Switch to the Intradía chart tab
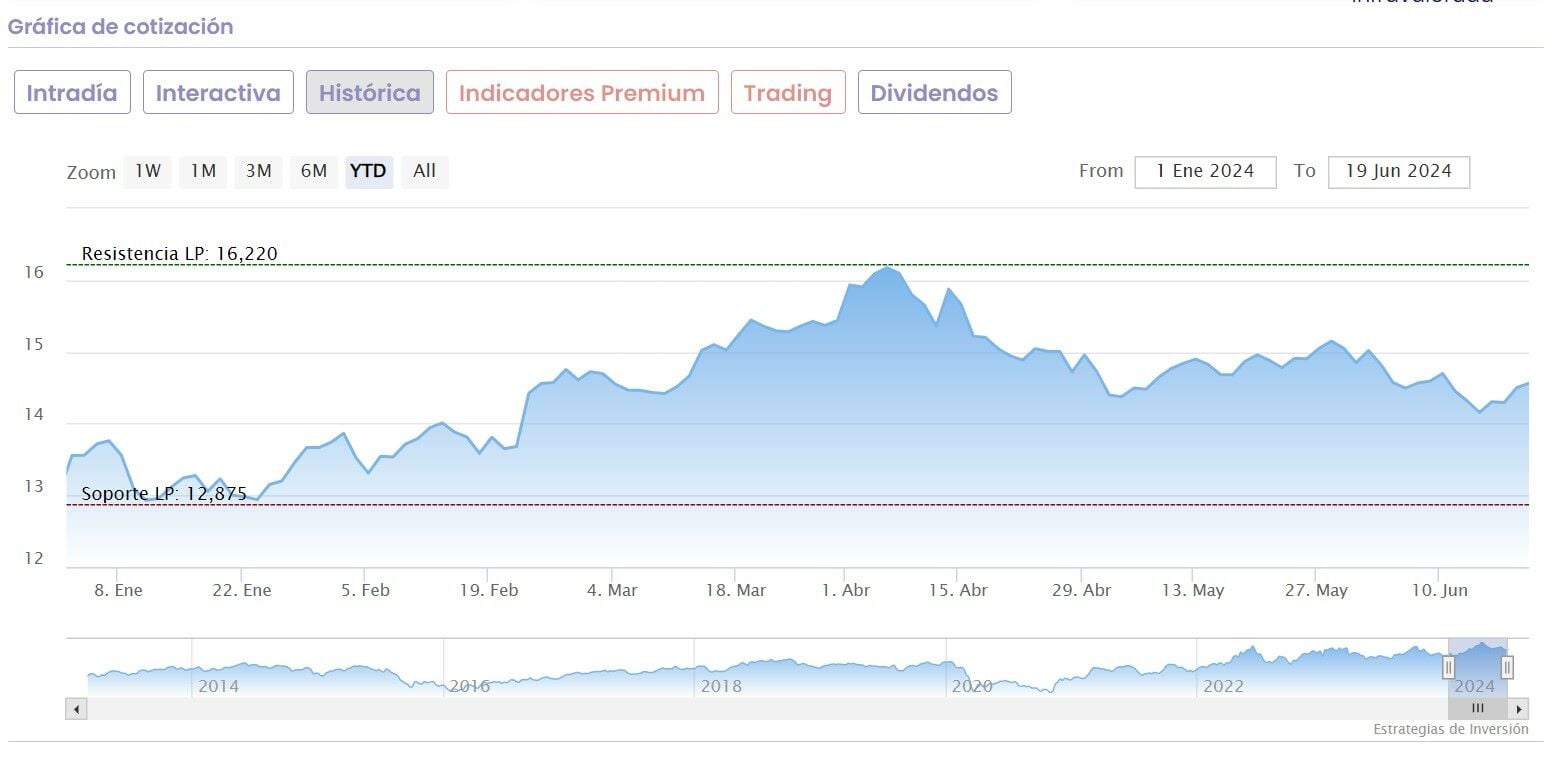This screenshot has height=757, width=1556. click(x=72, y=93)
